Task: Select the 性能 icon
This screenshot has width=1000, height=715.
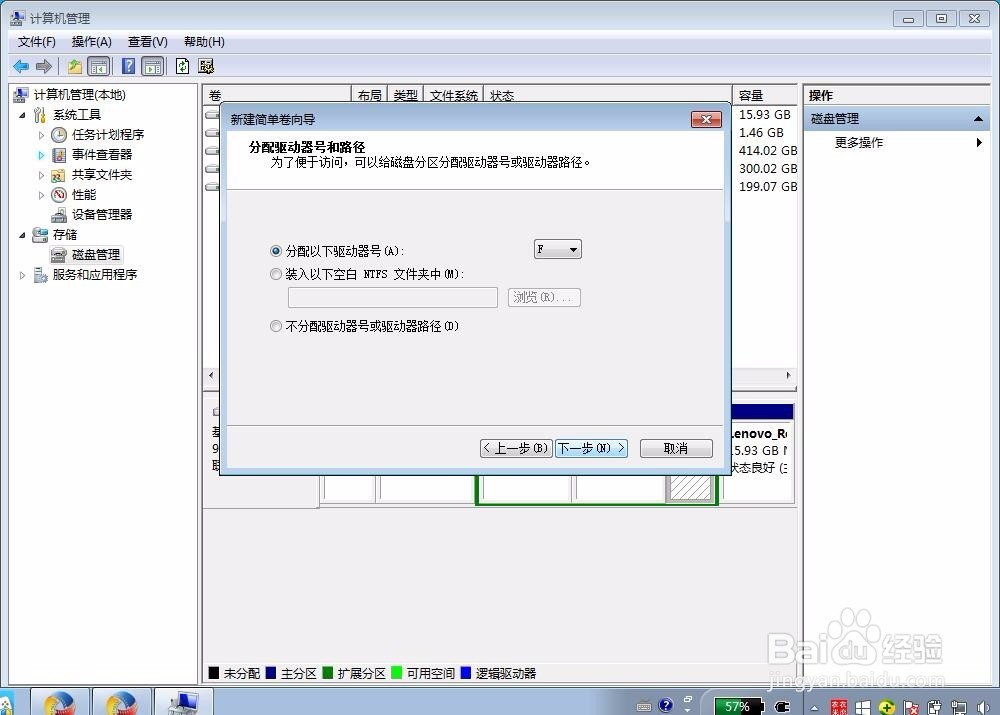Action: [59, 195]
